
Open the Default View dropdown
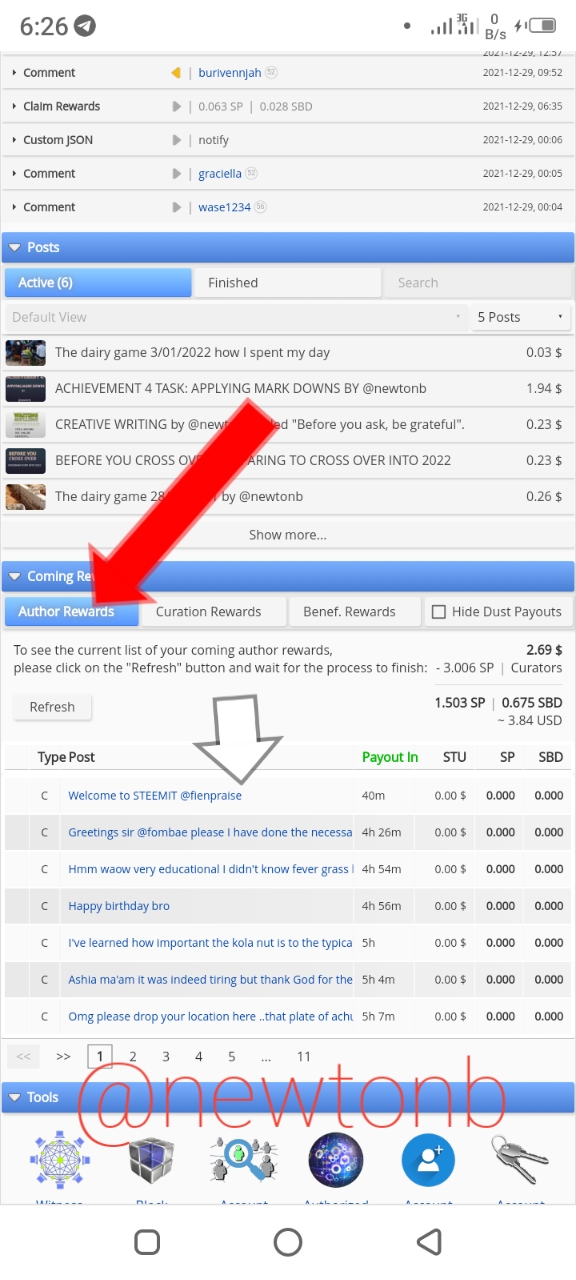[x=236, y=317]
